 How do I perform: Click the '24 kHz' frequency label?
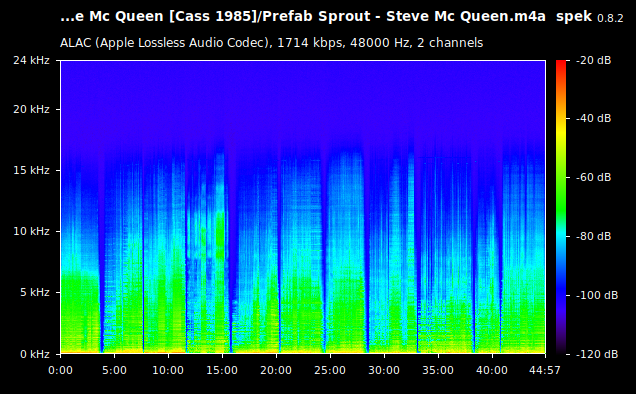(x=31, y=60)
